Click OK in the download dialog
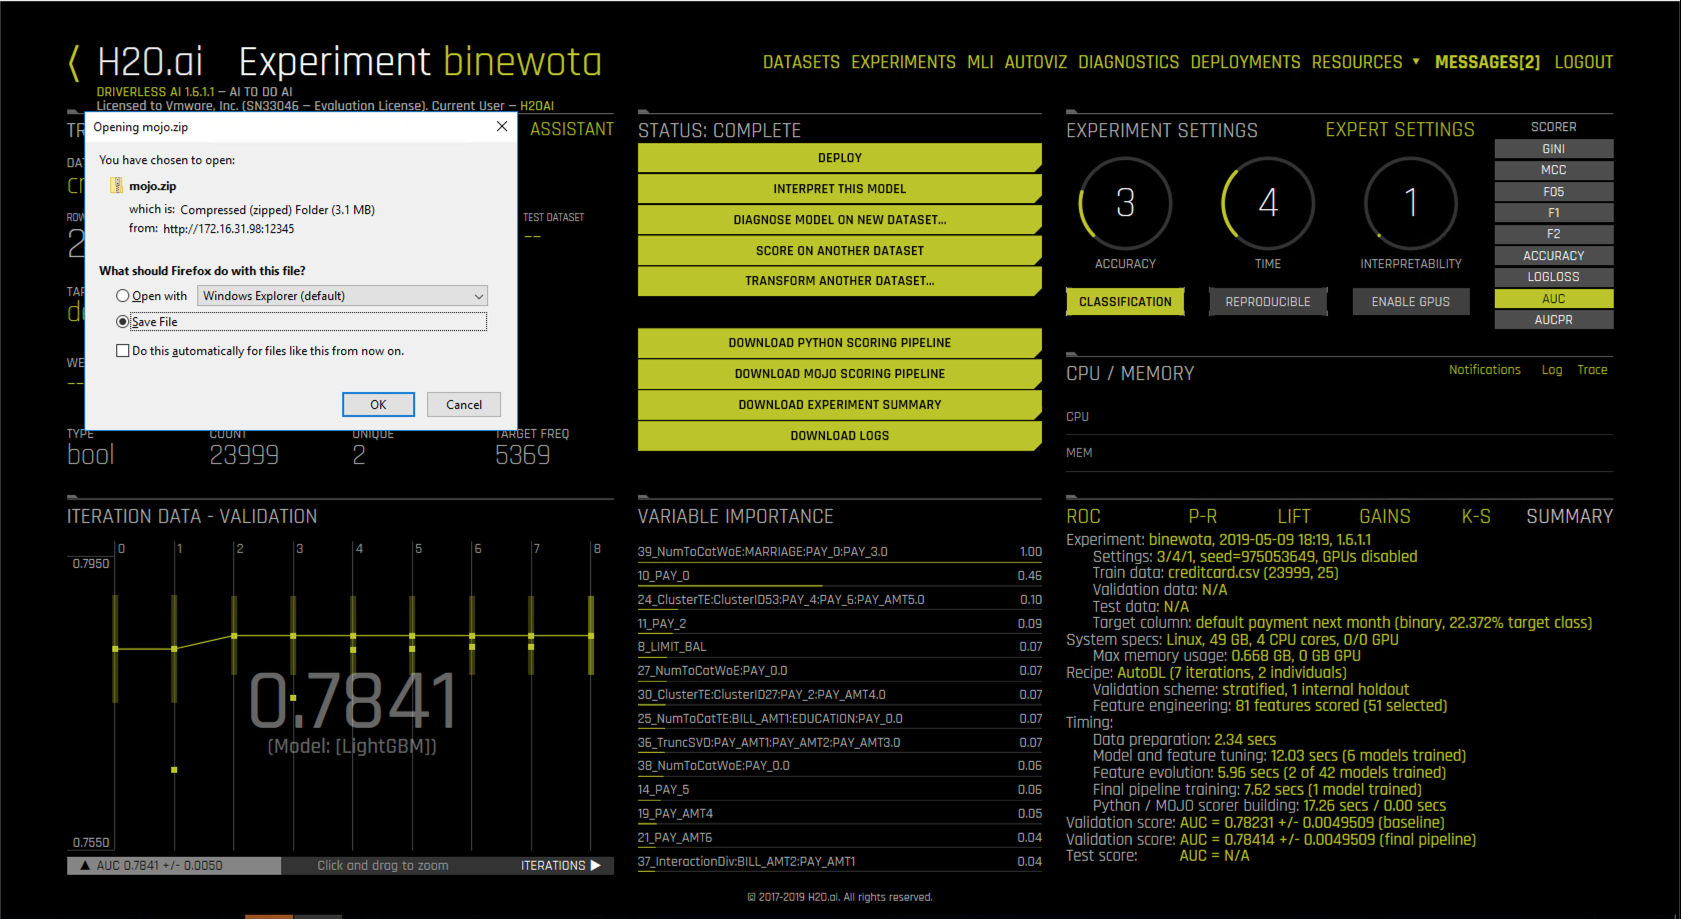The height and width of the screenshot is (919, 1681). [378, 404]
